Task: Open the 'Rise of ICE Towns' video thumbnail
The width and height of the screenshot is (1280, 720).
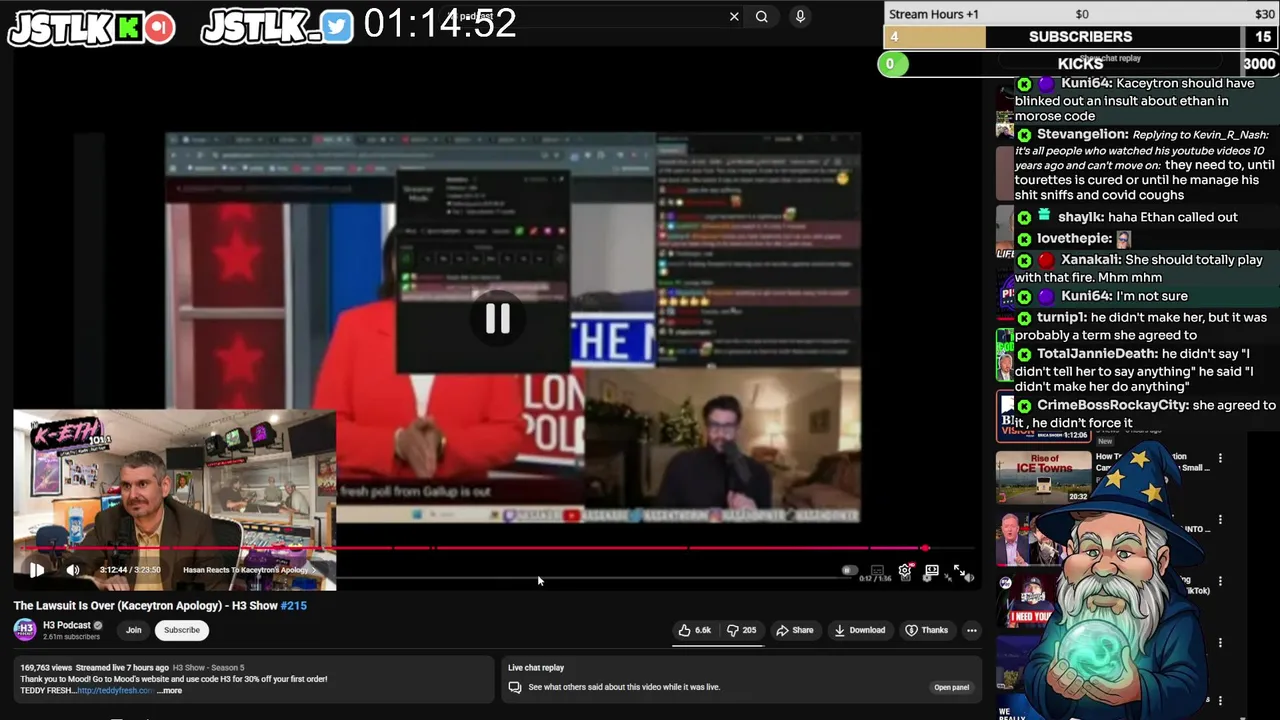Action: (x=1043, y=477)
